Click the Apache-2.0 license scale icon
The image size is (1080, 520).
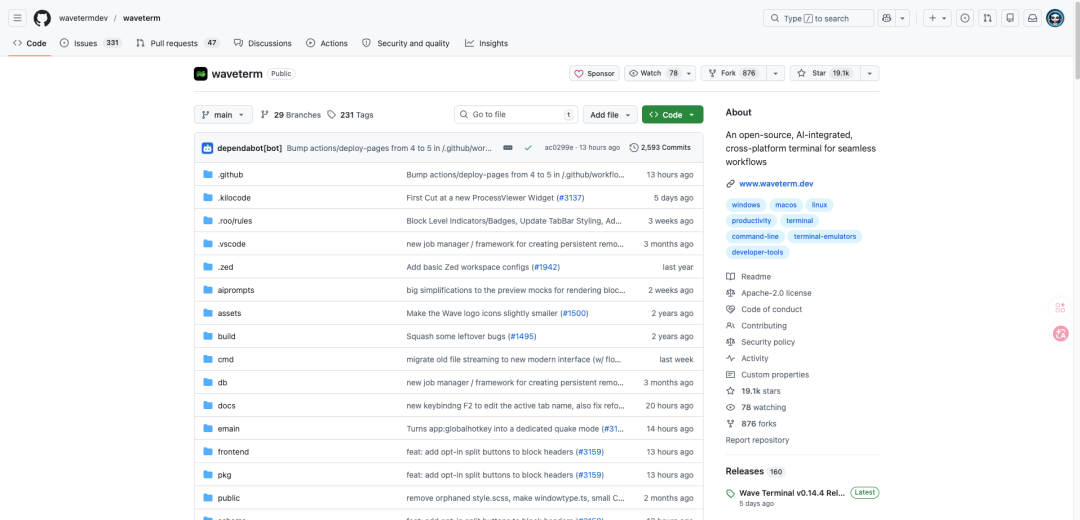click(731, 293)
